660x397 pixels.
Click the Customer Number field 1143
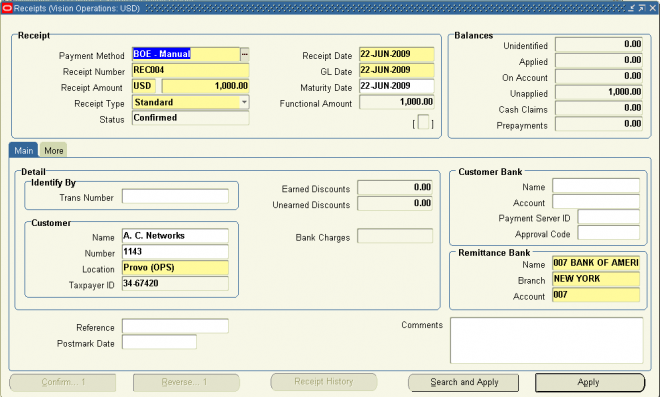click(175, 252)
